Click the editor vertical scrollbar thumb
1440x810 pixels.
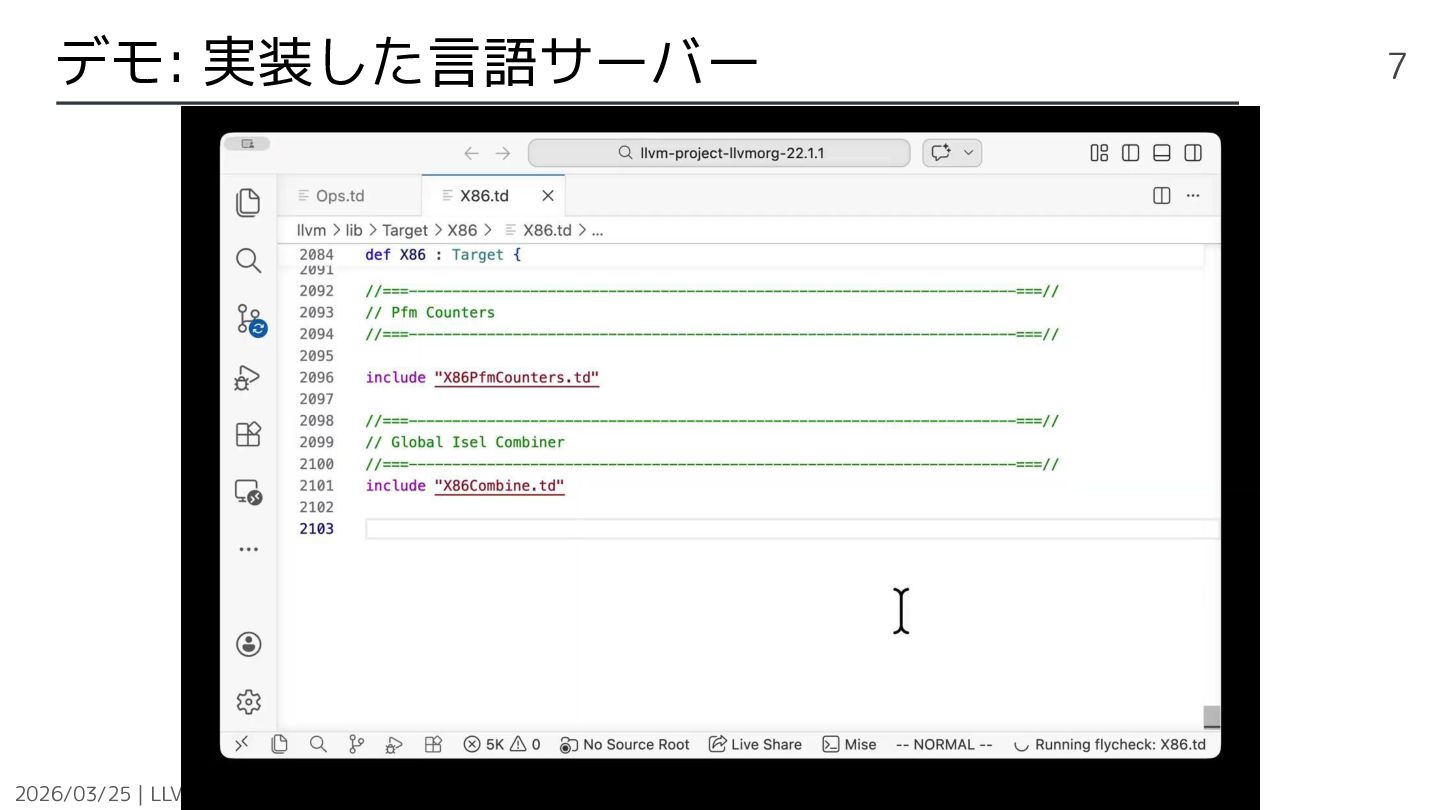click(x=1211, y=716)
